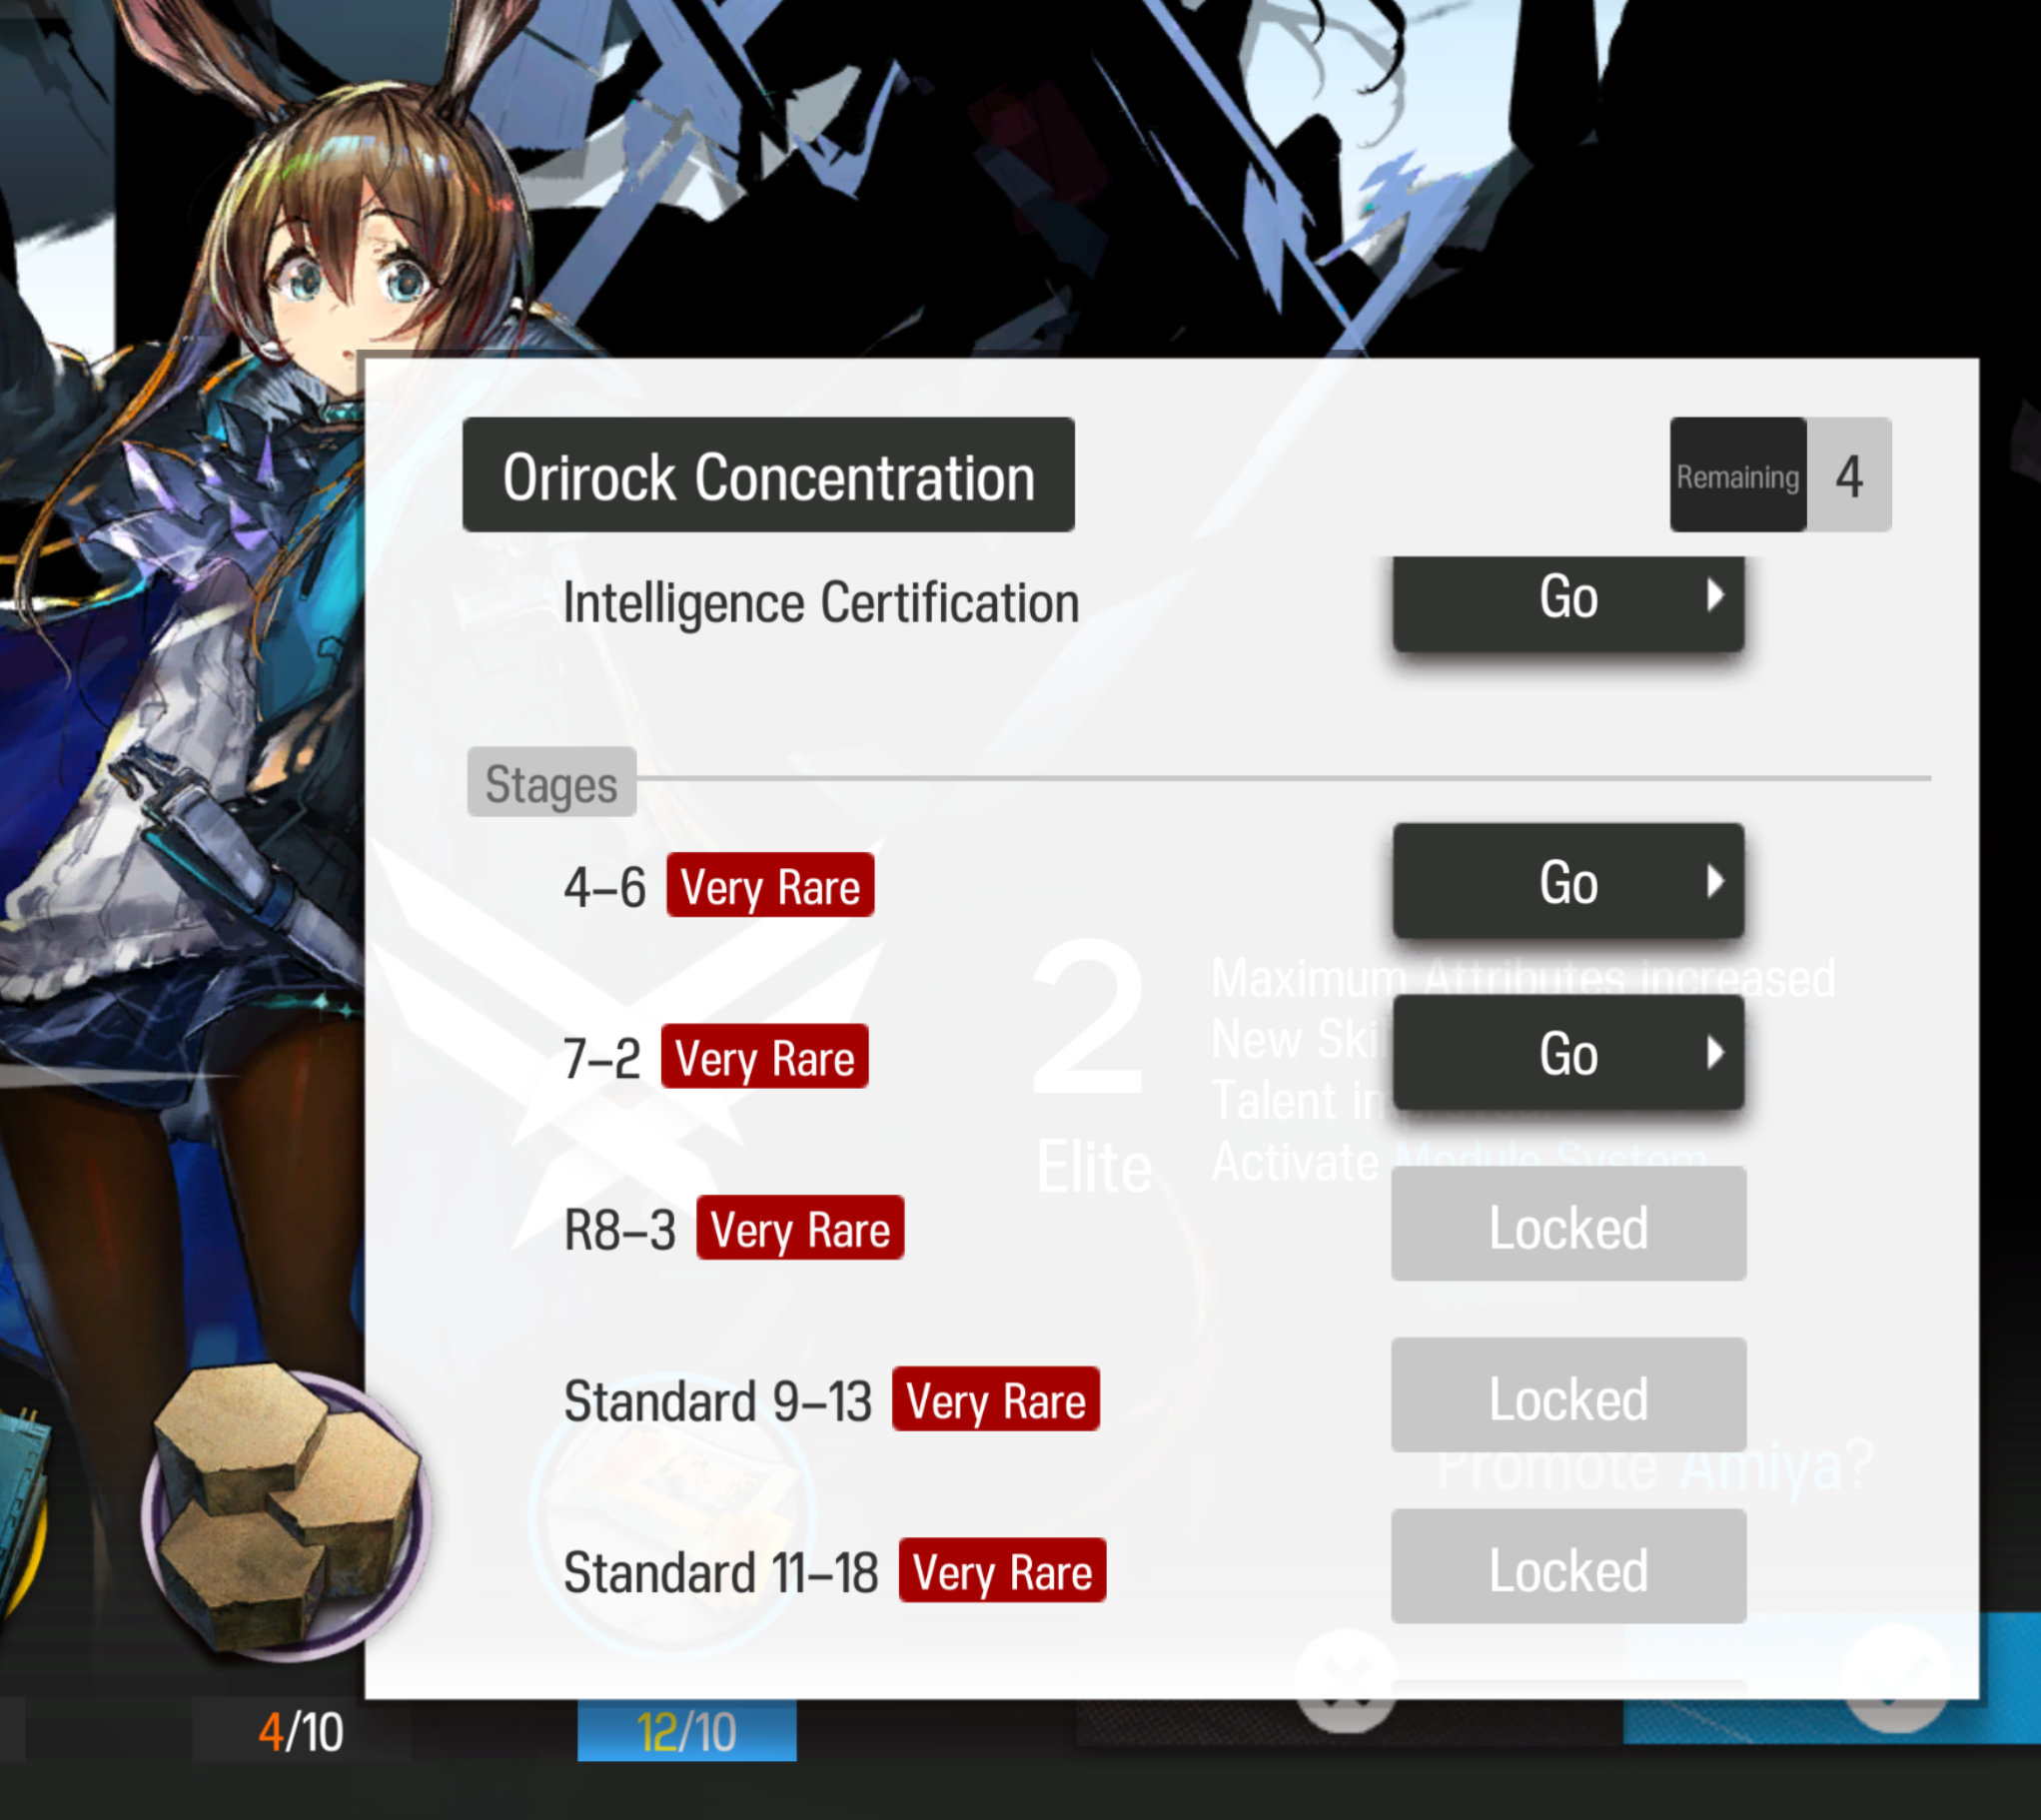Select the 12/10 material count slot

(x=687, y=1732)
